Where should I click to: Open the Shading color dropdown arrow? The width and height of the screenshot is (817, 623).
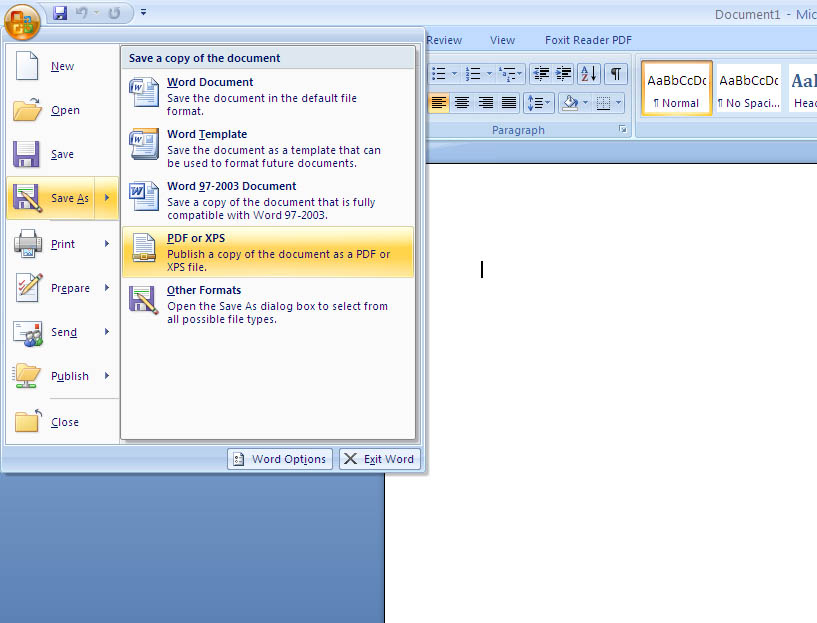pyautogui.click(x=585, y=103)
